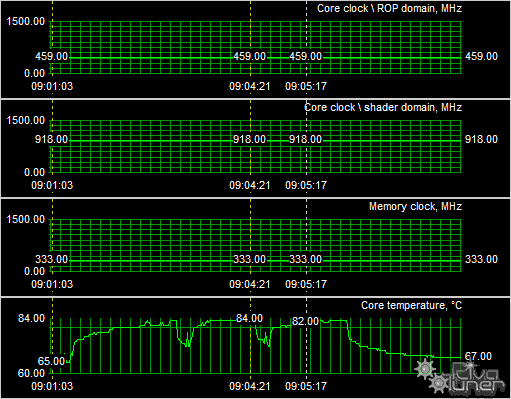511x399 pixels.
Task: Click the 1500.00 axis maximum in shader domain graph
Action: tap(26, 120)
